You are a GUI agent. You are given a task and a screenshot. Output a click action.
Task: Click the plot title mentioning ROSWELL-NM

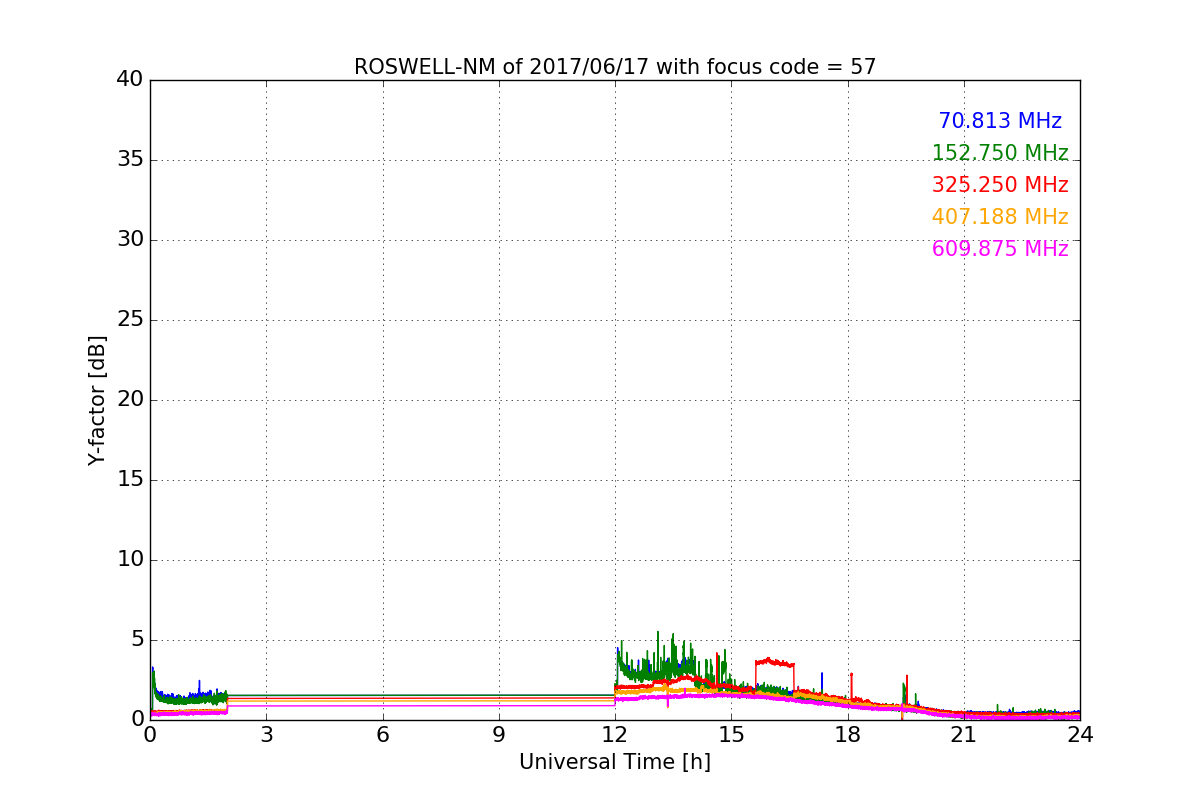click(x=615, y=67)
